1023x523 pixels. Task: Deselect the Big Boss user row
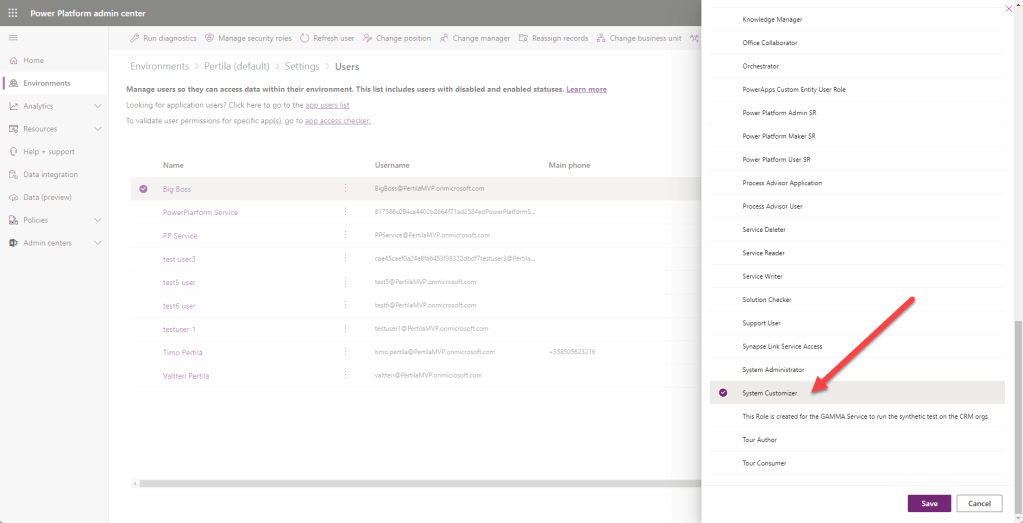coord(143,188)
